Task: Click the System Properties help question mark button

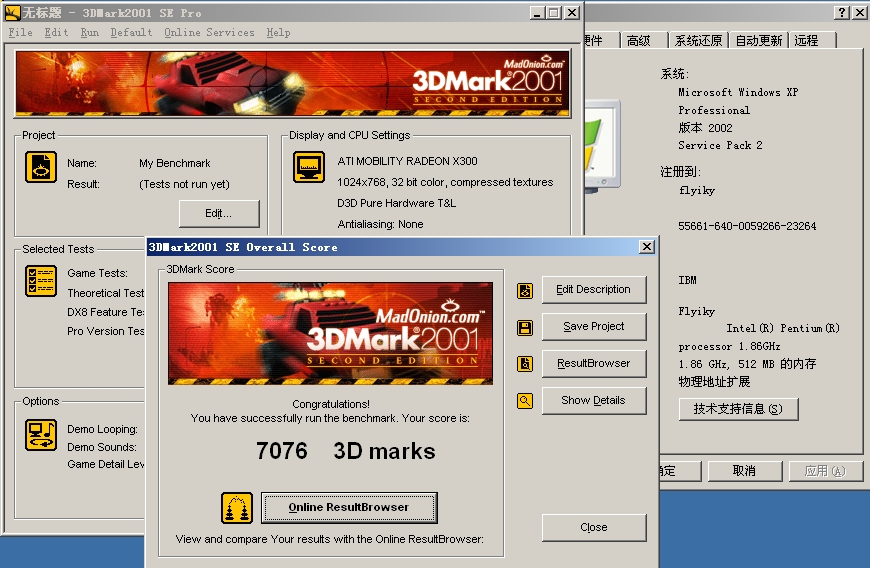Action: click(842, 12)
